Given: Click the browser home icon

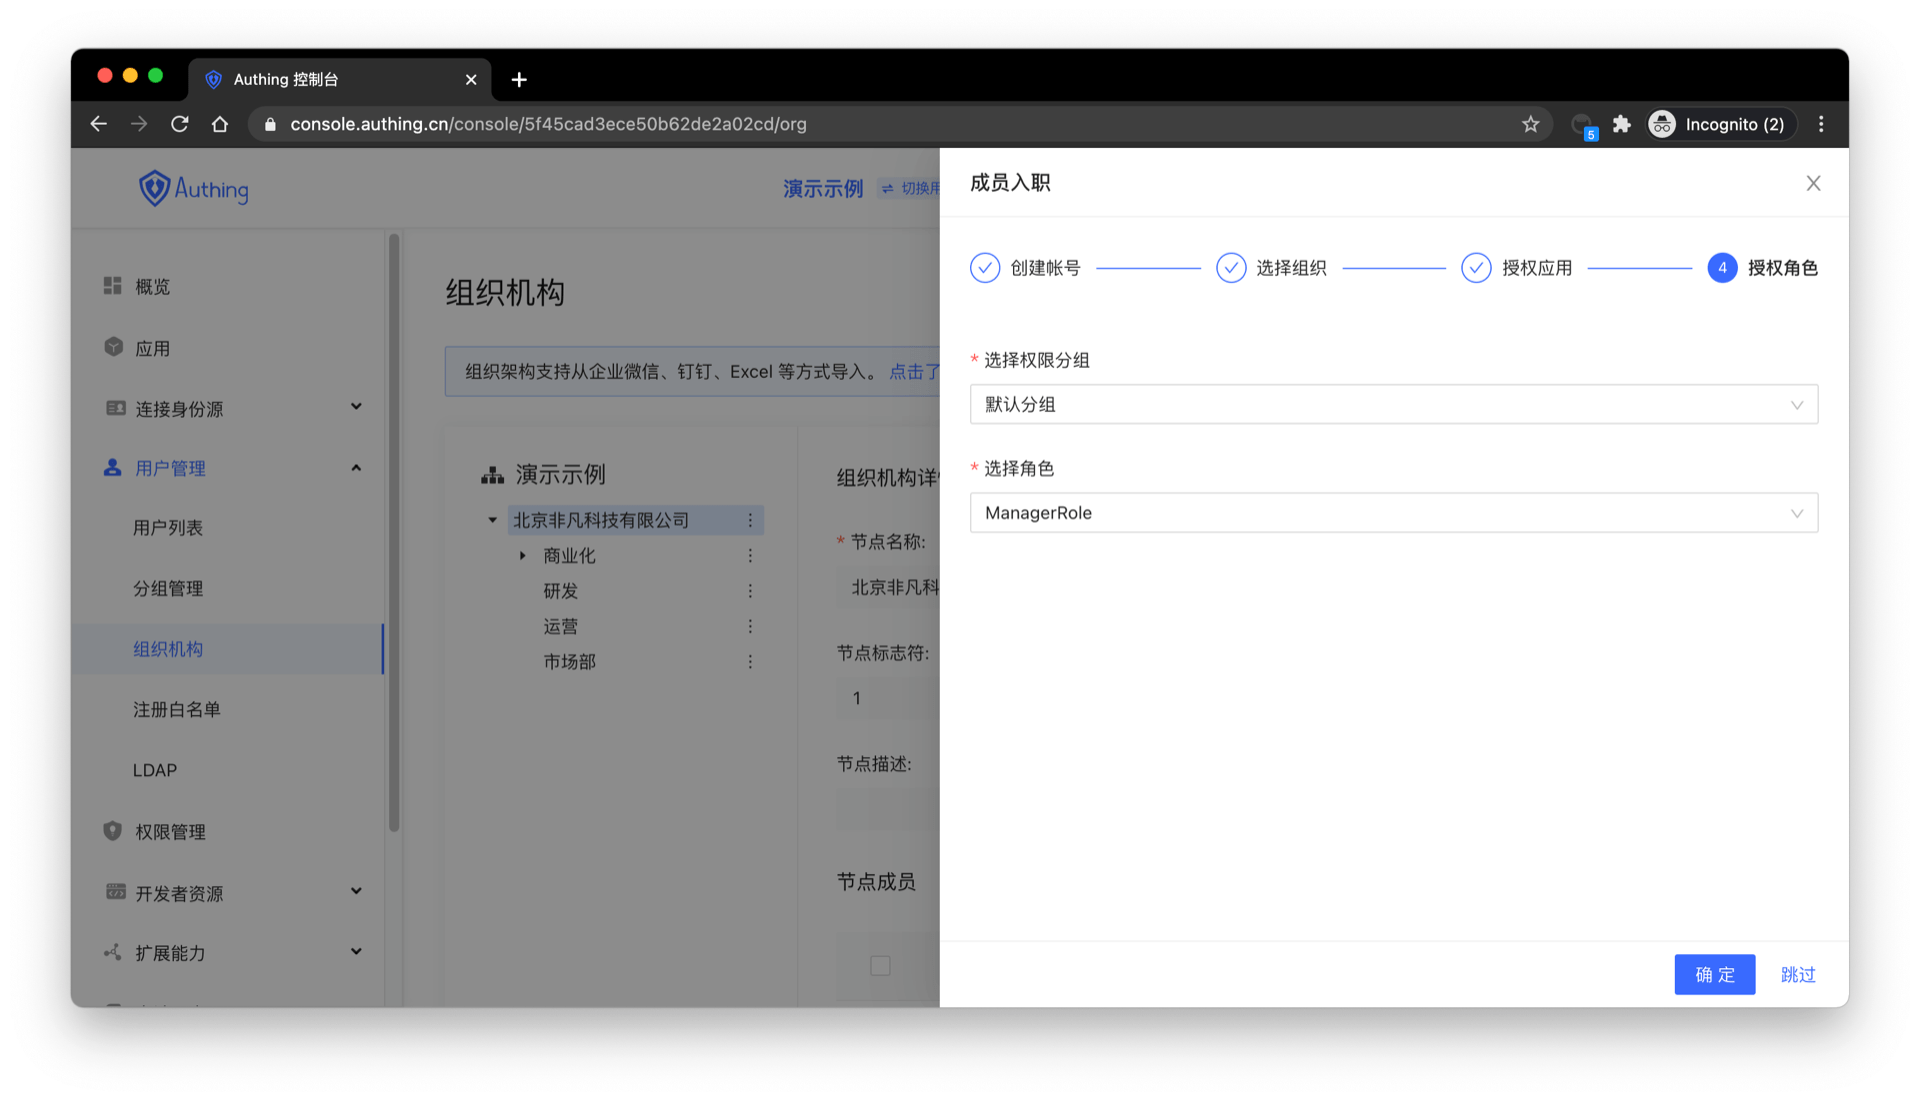Looking at the screenshot, I should pyautogui.click(x=220, y=124).
